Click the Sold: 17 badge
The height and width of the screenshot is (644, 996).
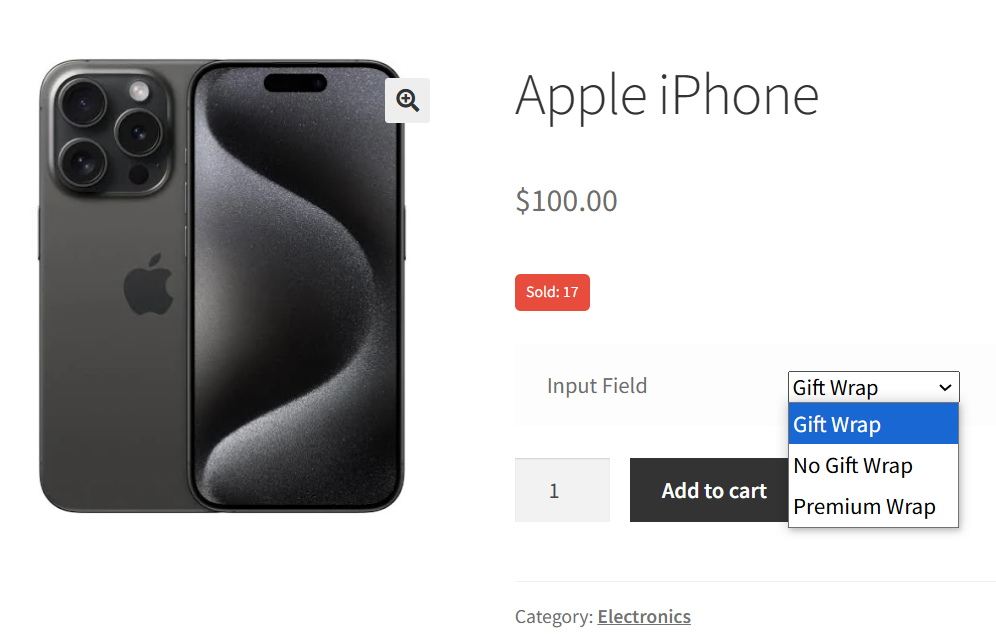click(x=552, y=292)
